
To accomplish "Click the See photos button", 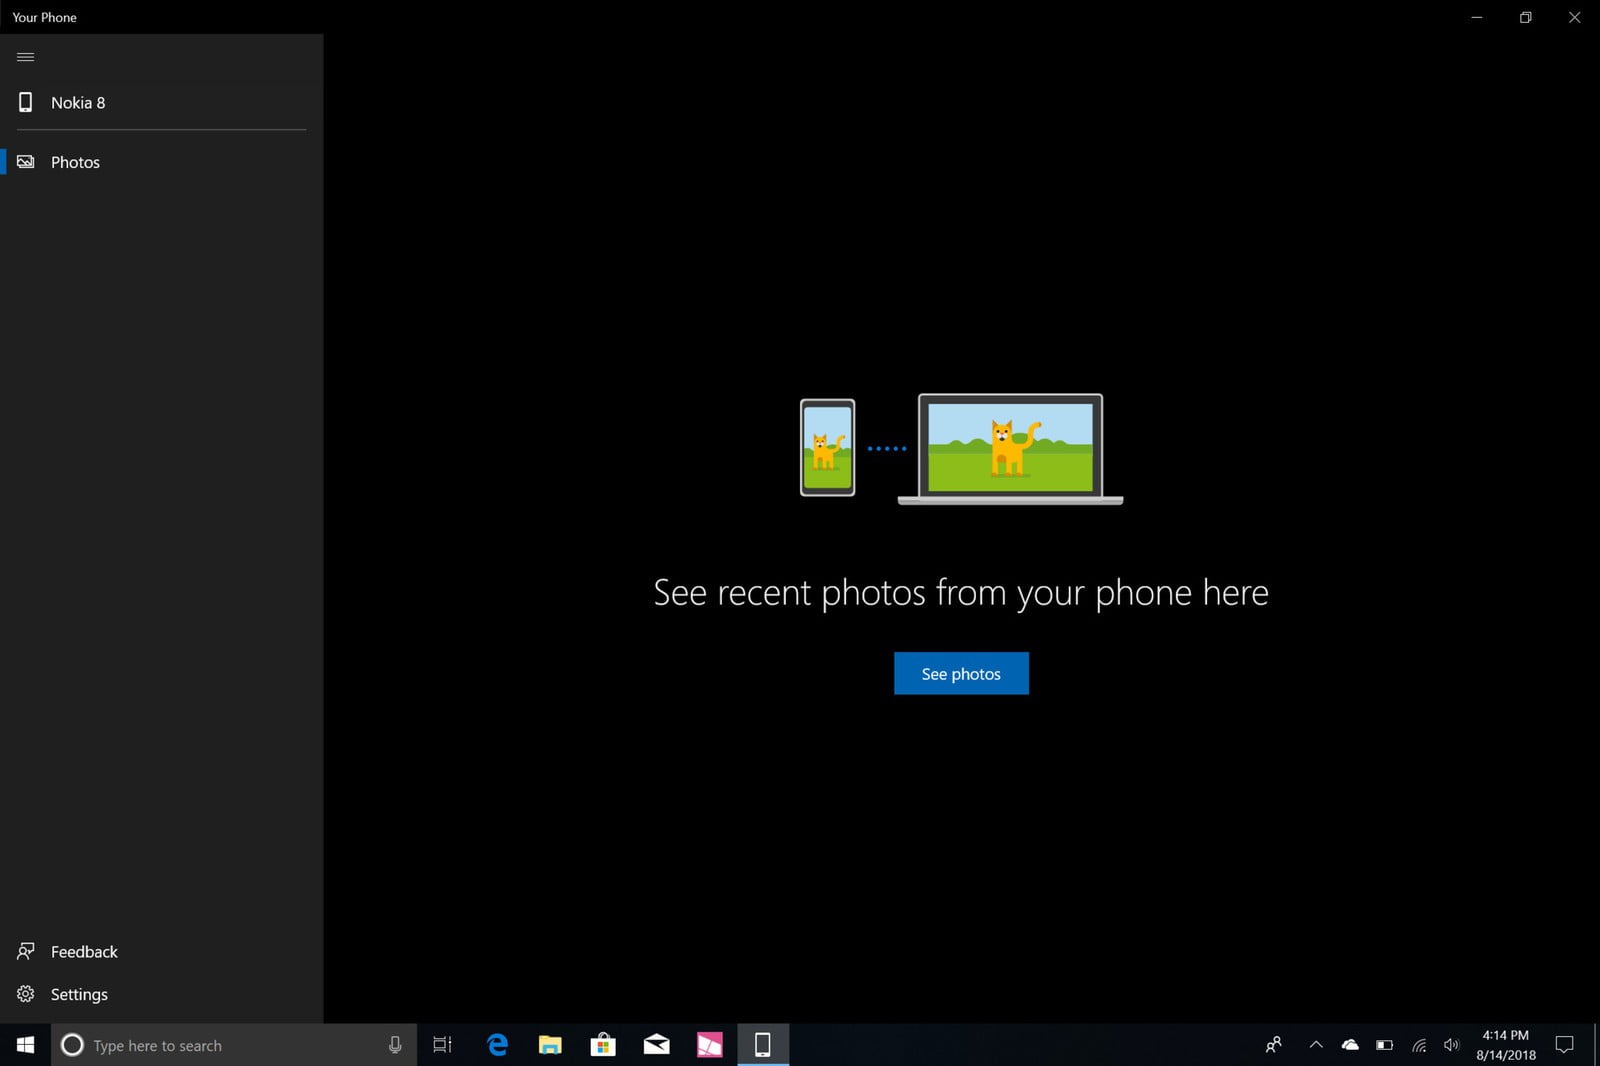I will click(x=960, y=674).
